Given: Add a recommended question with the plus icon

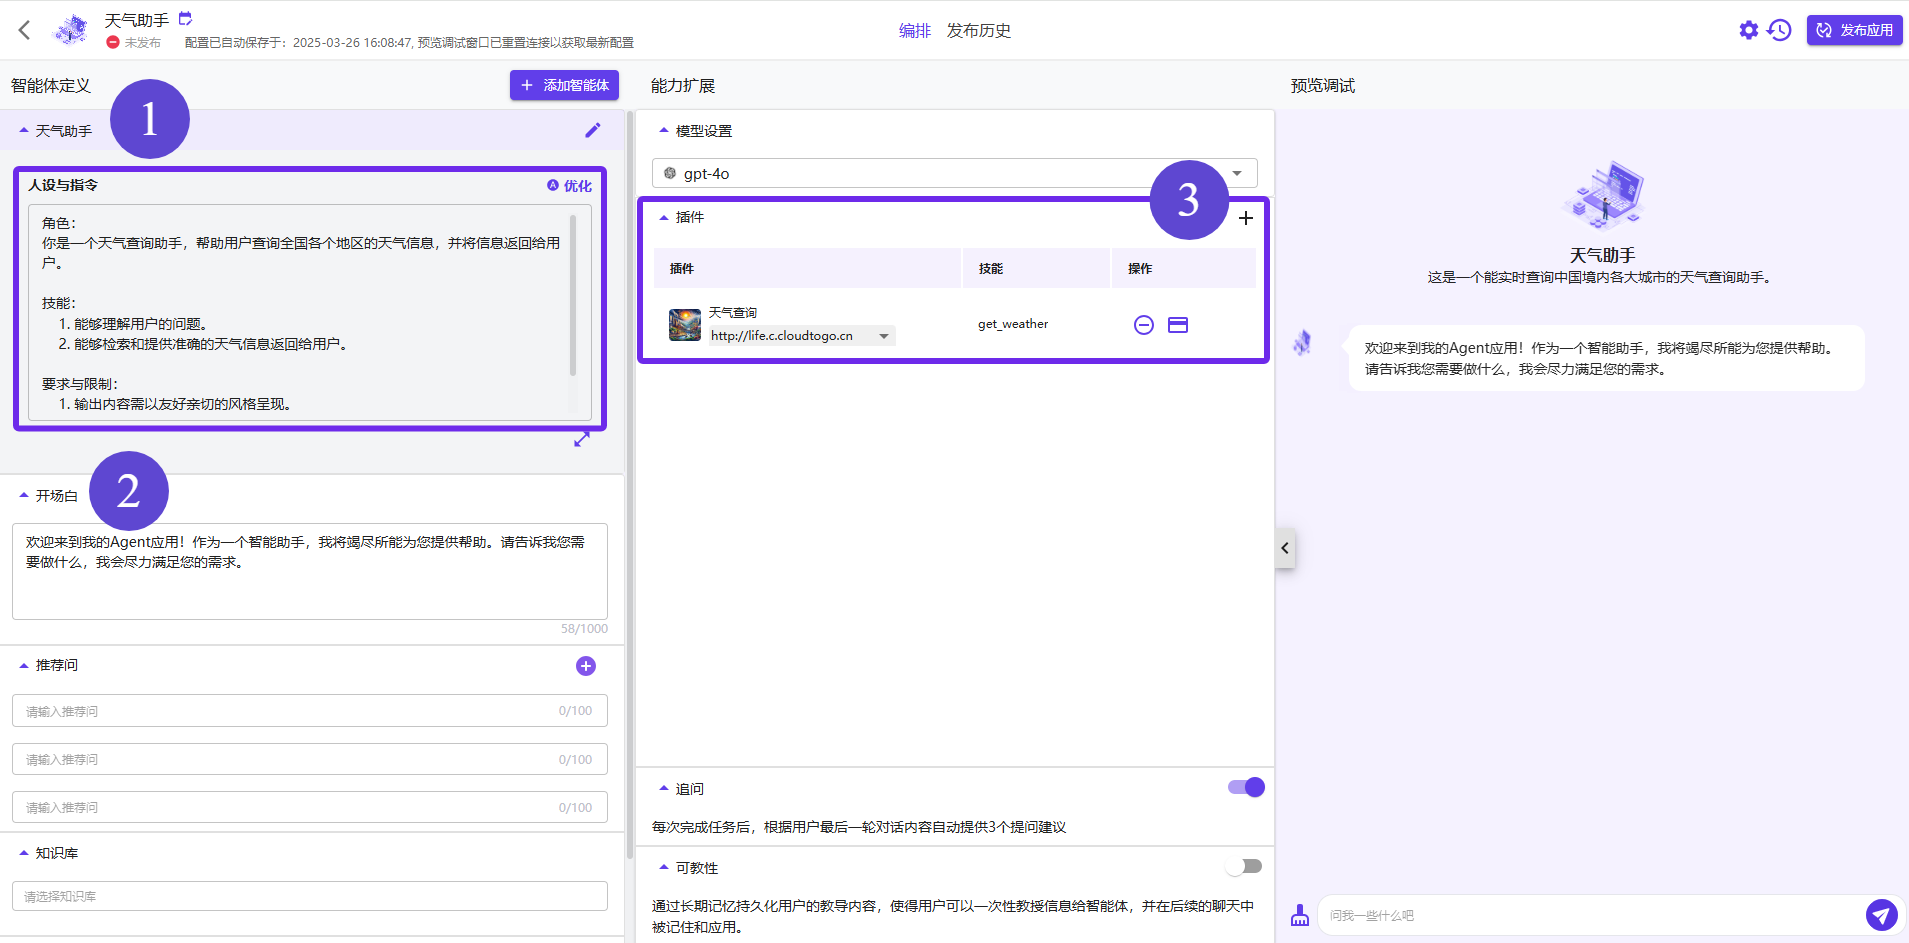Looking at the screenshot, I should pyautogui.click(x=585, y=665).
